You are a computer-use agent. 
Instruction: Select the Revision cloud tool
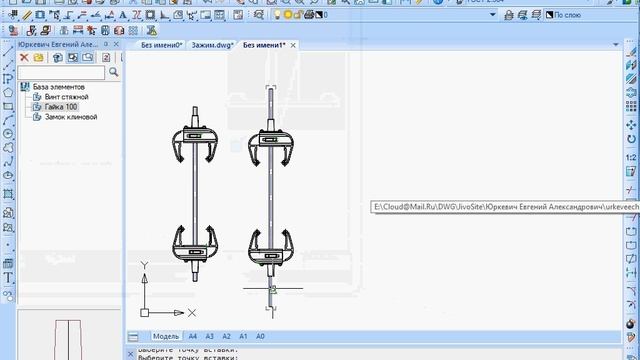[x=8, y=148]
